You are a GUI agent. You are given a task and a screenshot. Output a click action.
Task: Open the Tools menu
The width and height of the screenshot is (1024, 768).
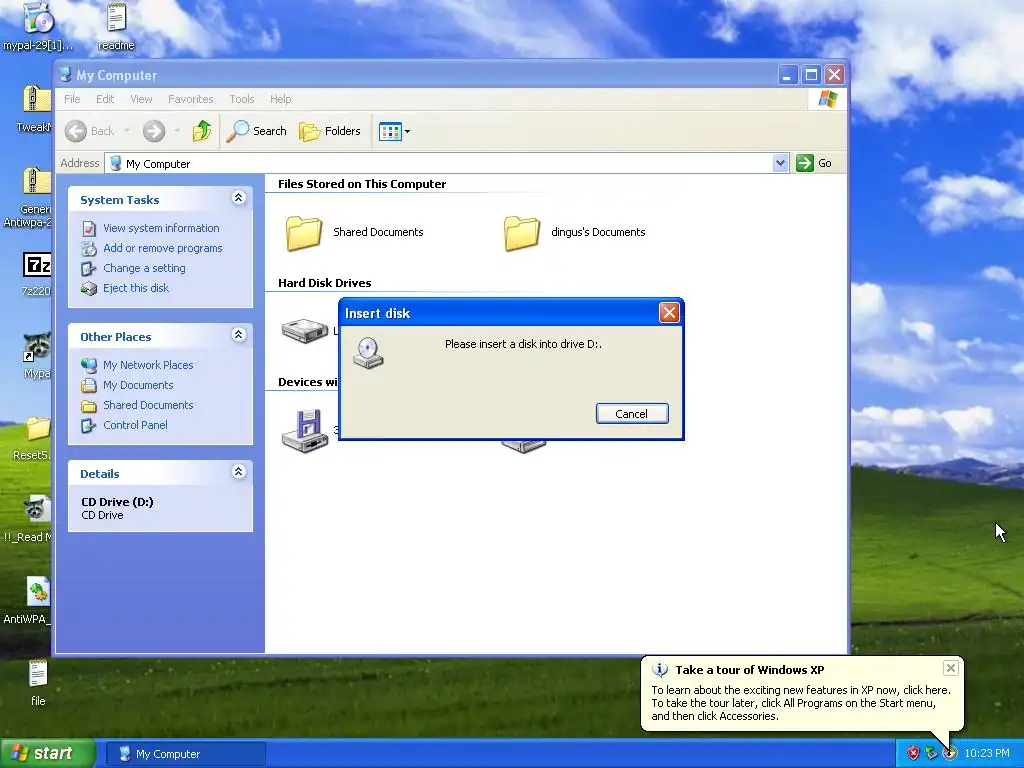(x=242, y=99)
